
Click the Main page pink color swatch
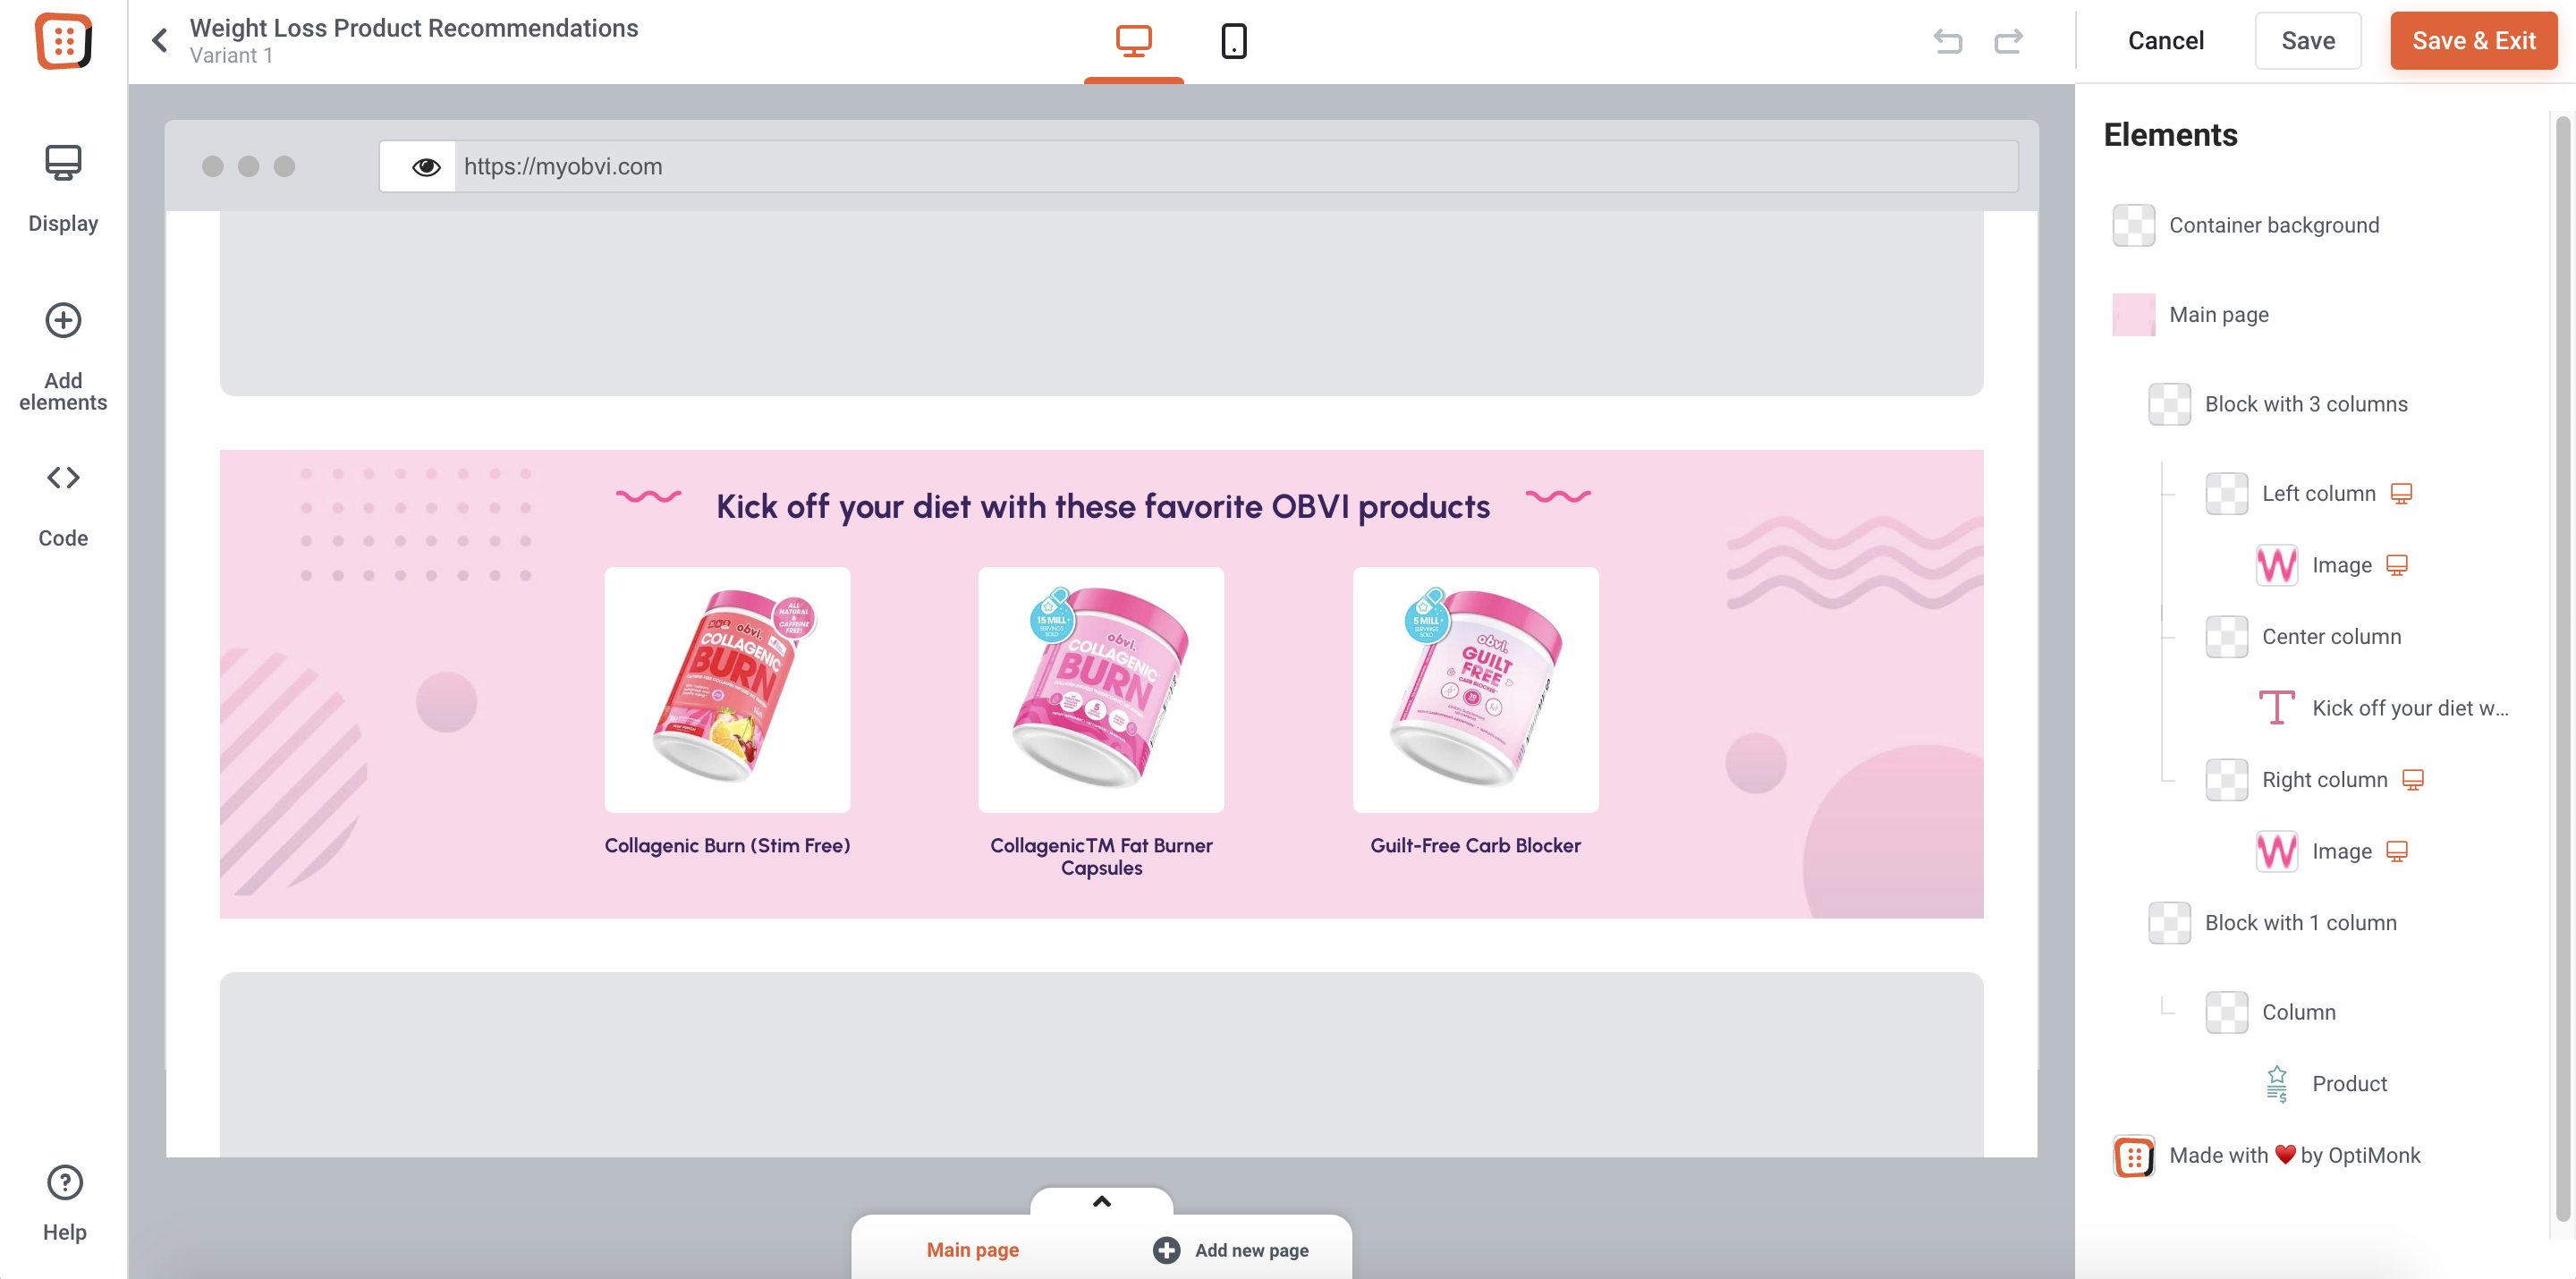(2133, 315)
